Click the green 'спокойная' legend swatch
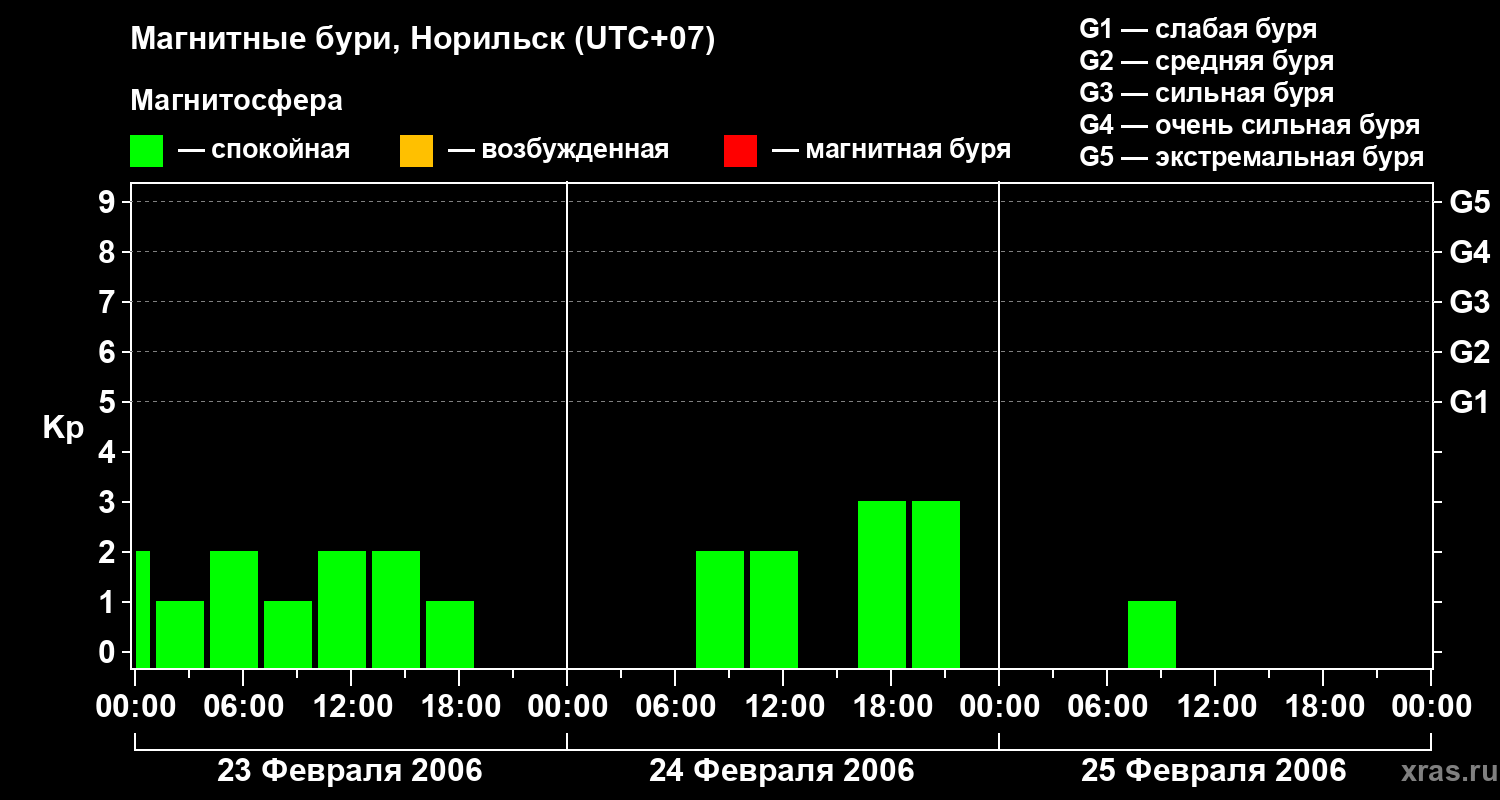 click(x=147, y=151)
